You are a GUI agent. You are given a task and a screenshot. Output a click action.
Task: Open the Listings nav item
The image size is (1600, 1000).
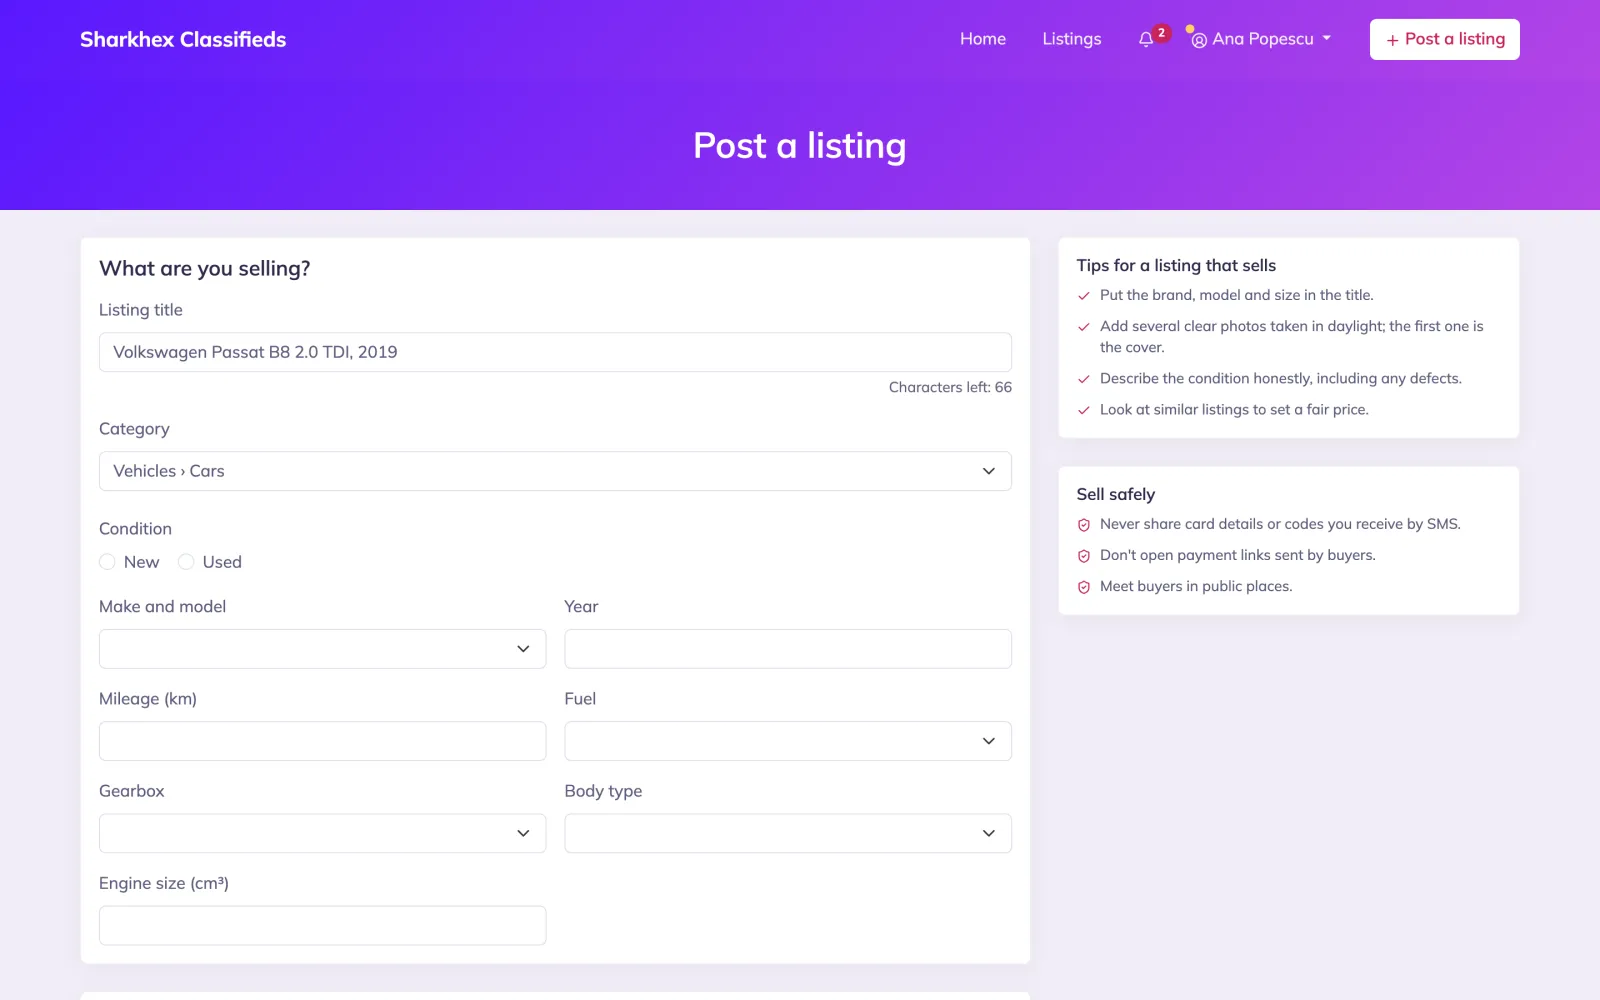(x=1072, y=39)
